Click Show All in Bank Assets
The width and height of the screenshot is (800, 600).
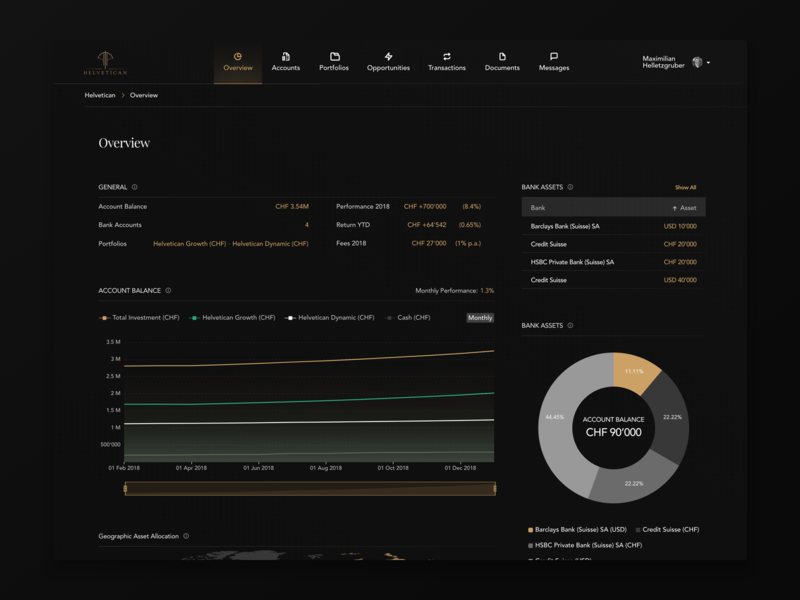click(x=685, y=188)
